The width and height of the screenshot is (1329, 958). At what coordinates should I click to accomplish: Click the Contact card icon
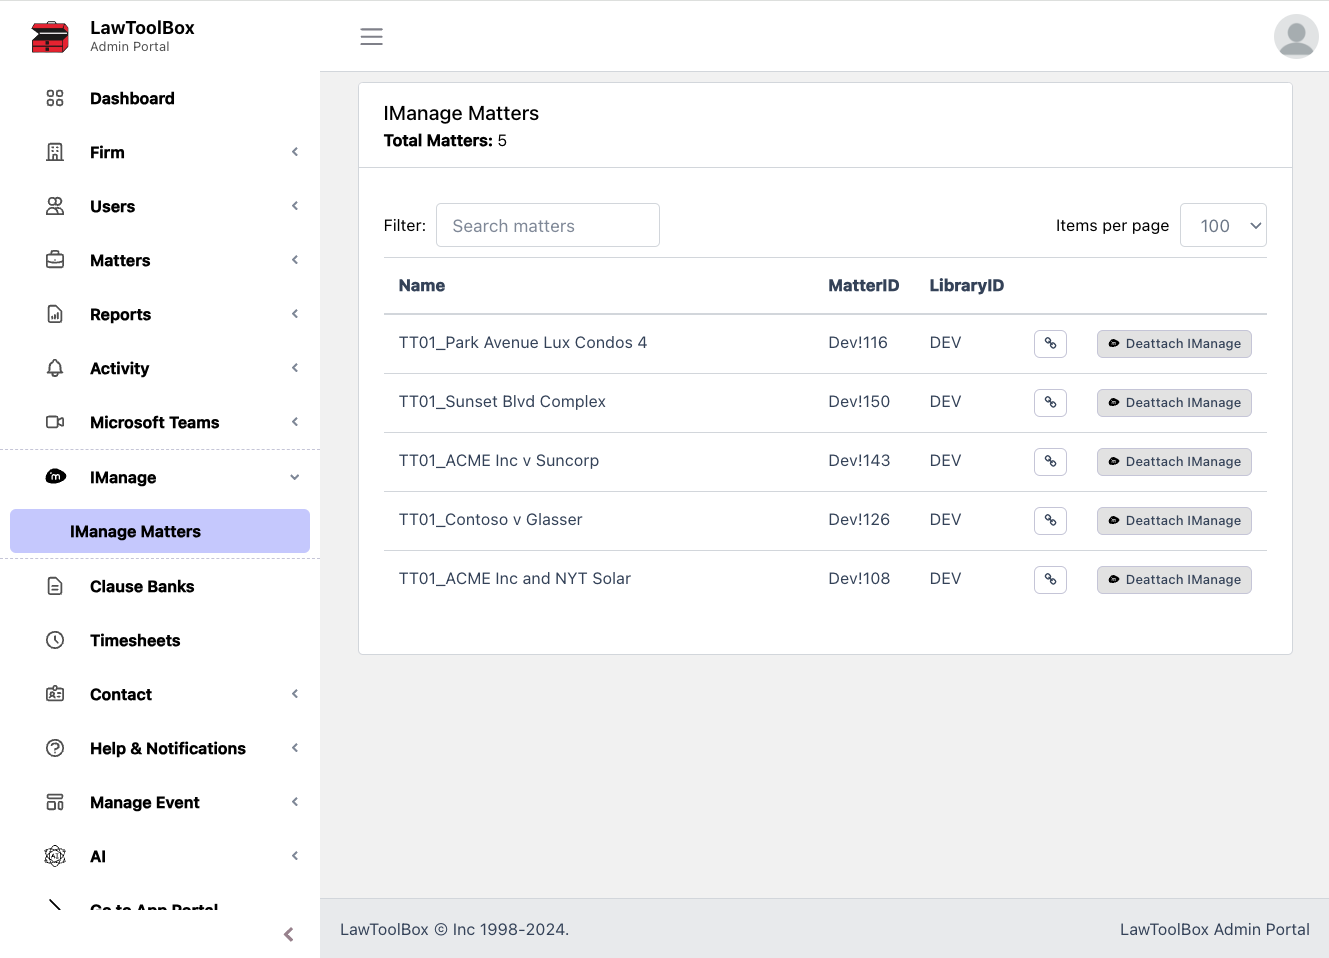click(55, 694)
